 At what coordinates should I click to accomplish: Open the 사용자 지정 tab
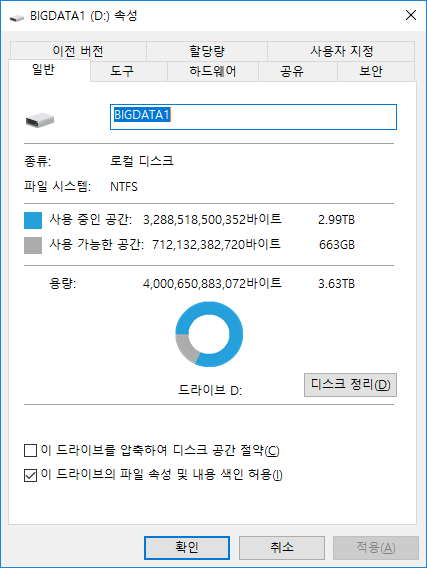341,51
